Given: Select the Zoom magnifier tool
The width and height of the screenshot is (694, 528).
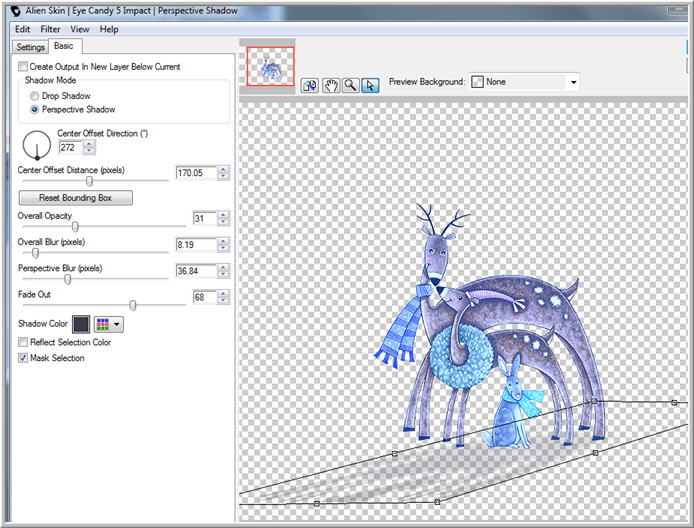Looking at the screenshot, I should tap(351, 85).
